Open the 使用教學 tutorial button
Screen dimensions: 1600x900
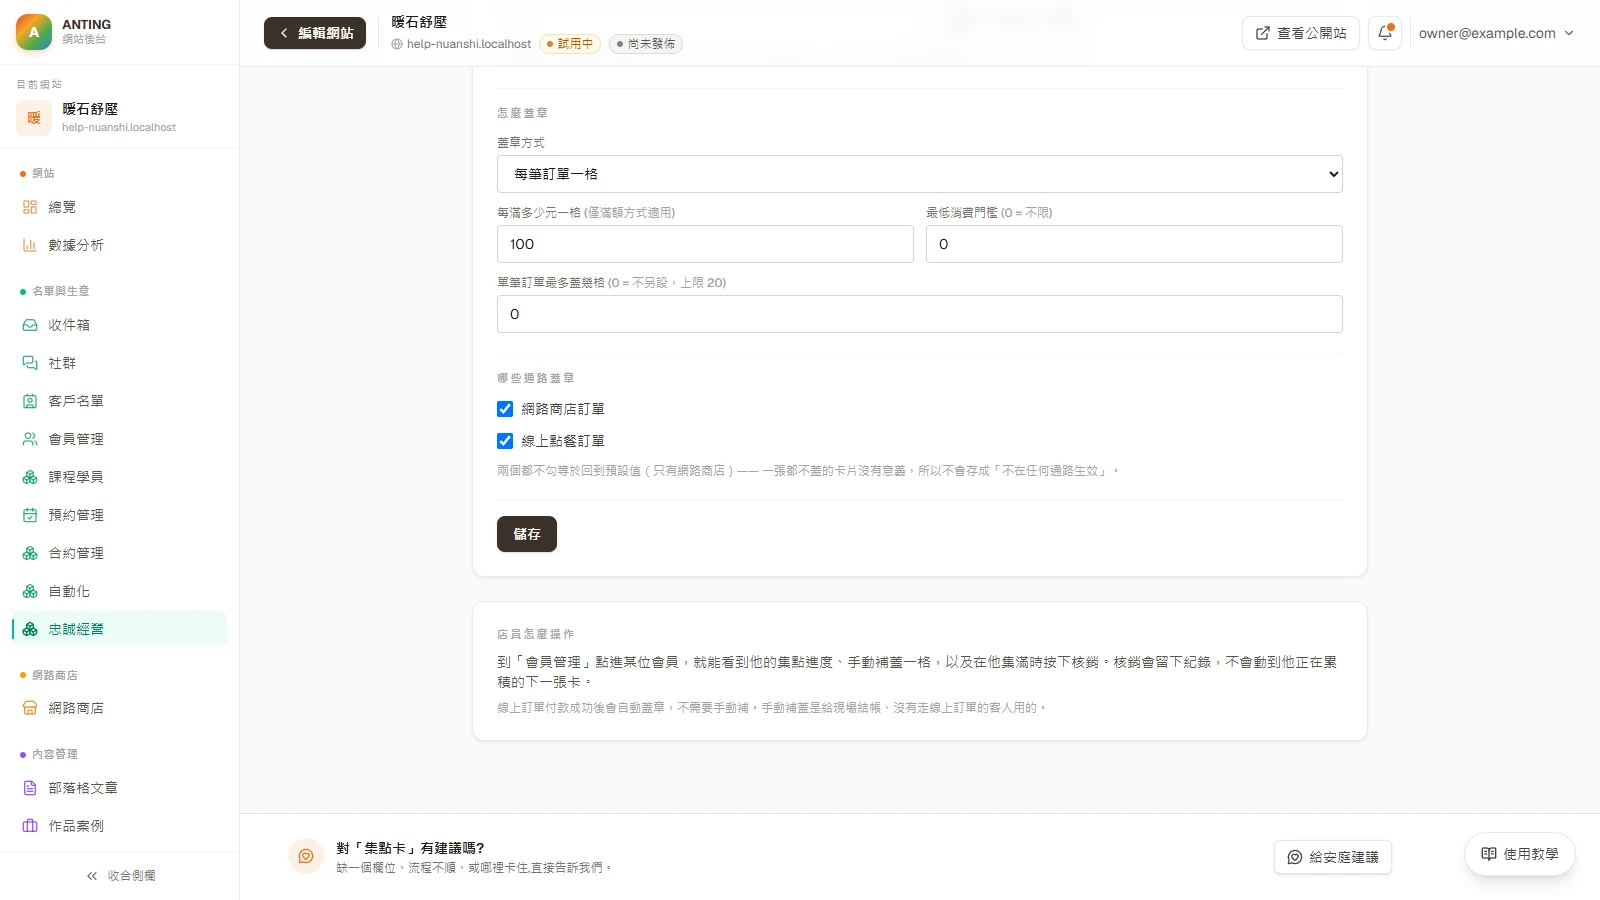tap(1520, 854)
